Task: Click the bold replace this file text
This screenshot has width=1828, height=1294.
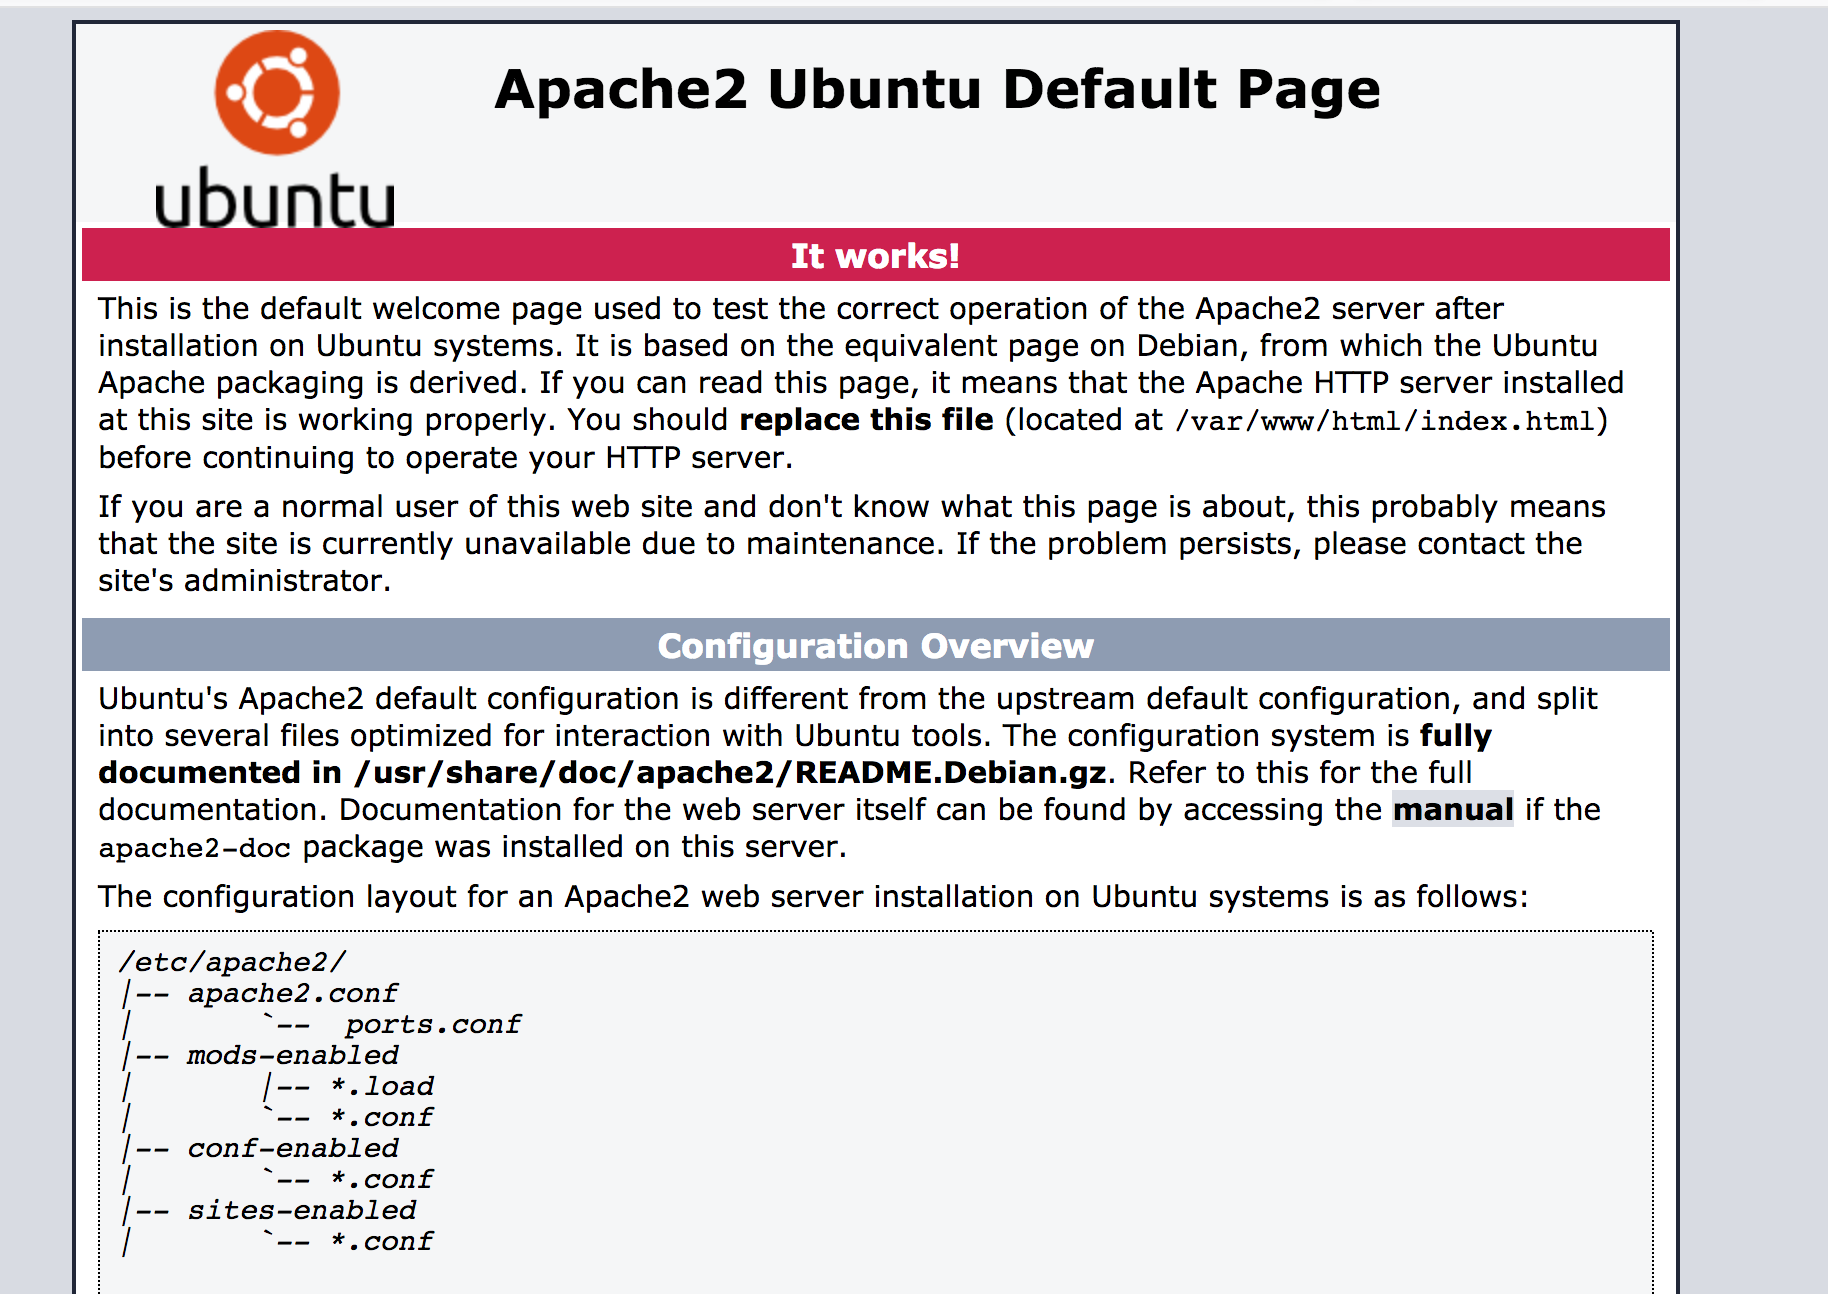Action: click(866, 420)
